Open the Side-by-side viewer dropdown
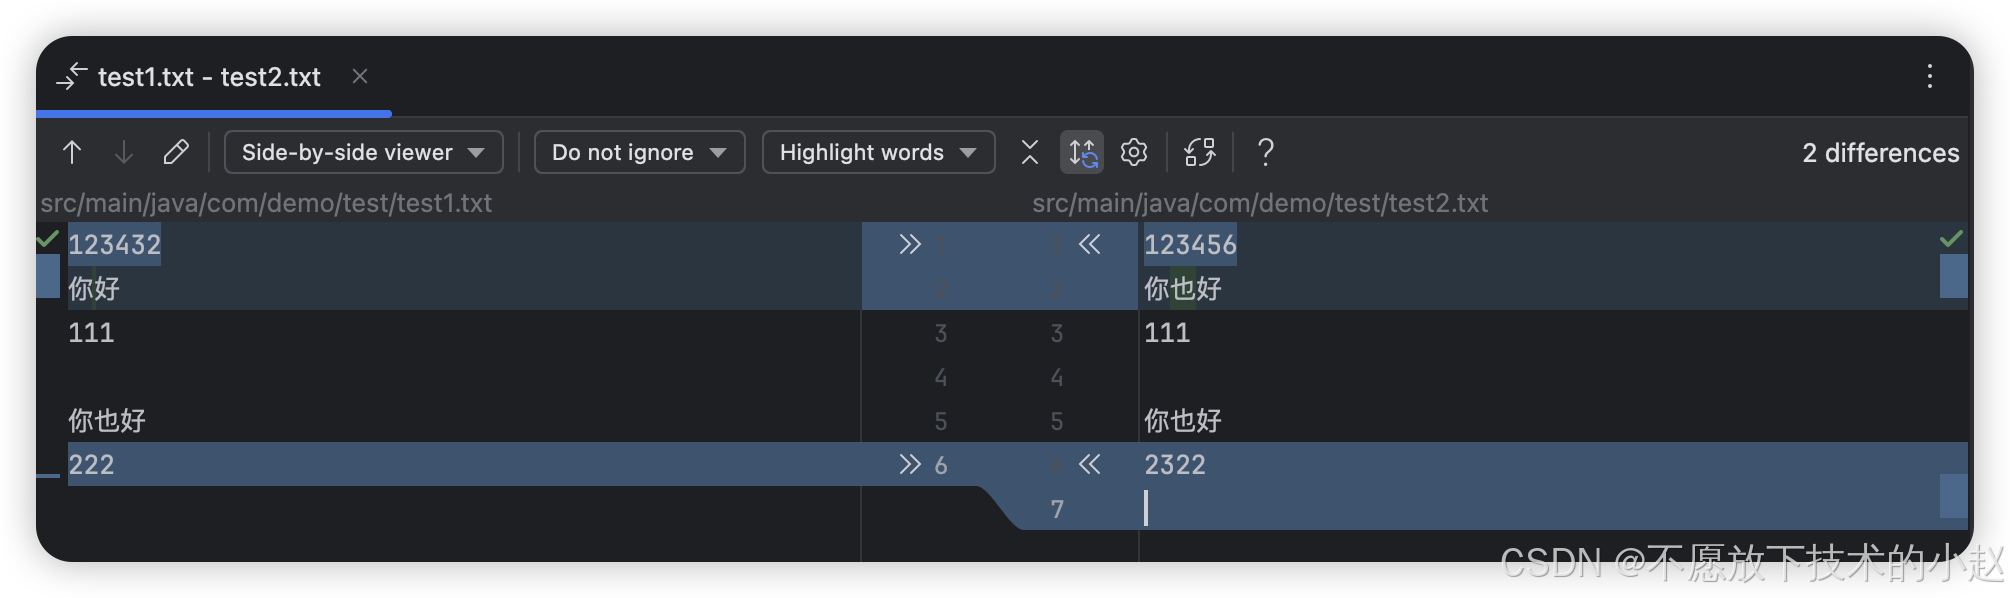2010x598 pixels. [x=363, y=152]
